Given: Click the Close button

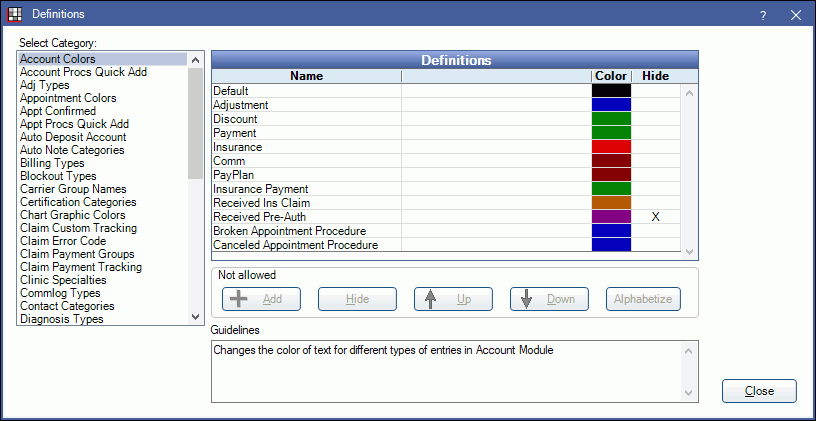Looking at the screenshot, I should click(759, 391).
